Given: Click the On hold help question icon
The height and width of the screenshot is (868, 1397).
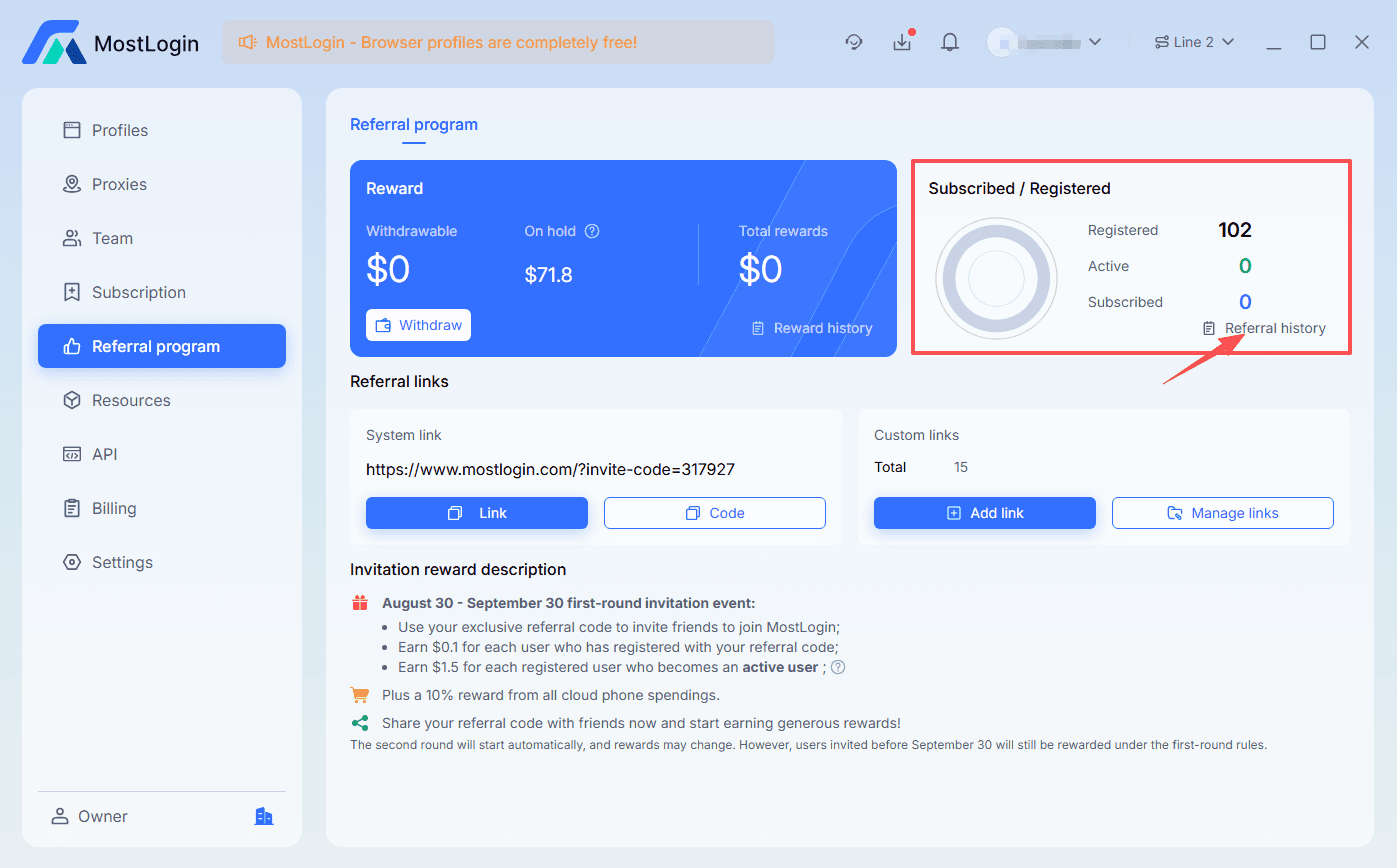Looking at the screenshot, I should [592, 231].
